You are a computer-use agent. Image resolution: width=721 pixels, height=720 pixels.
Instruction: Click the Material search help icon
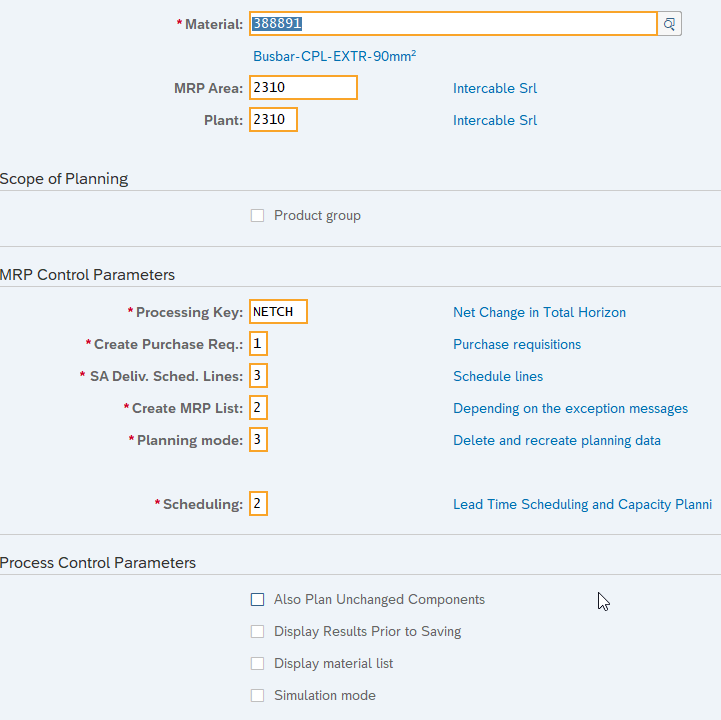click(x=670, y=24)
